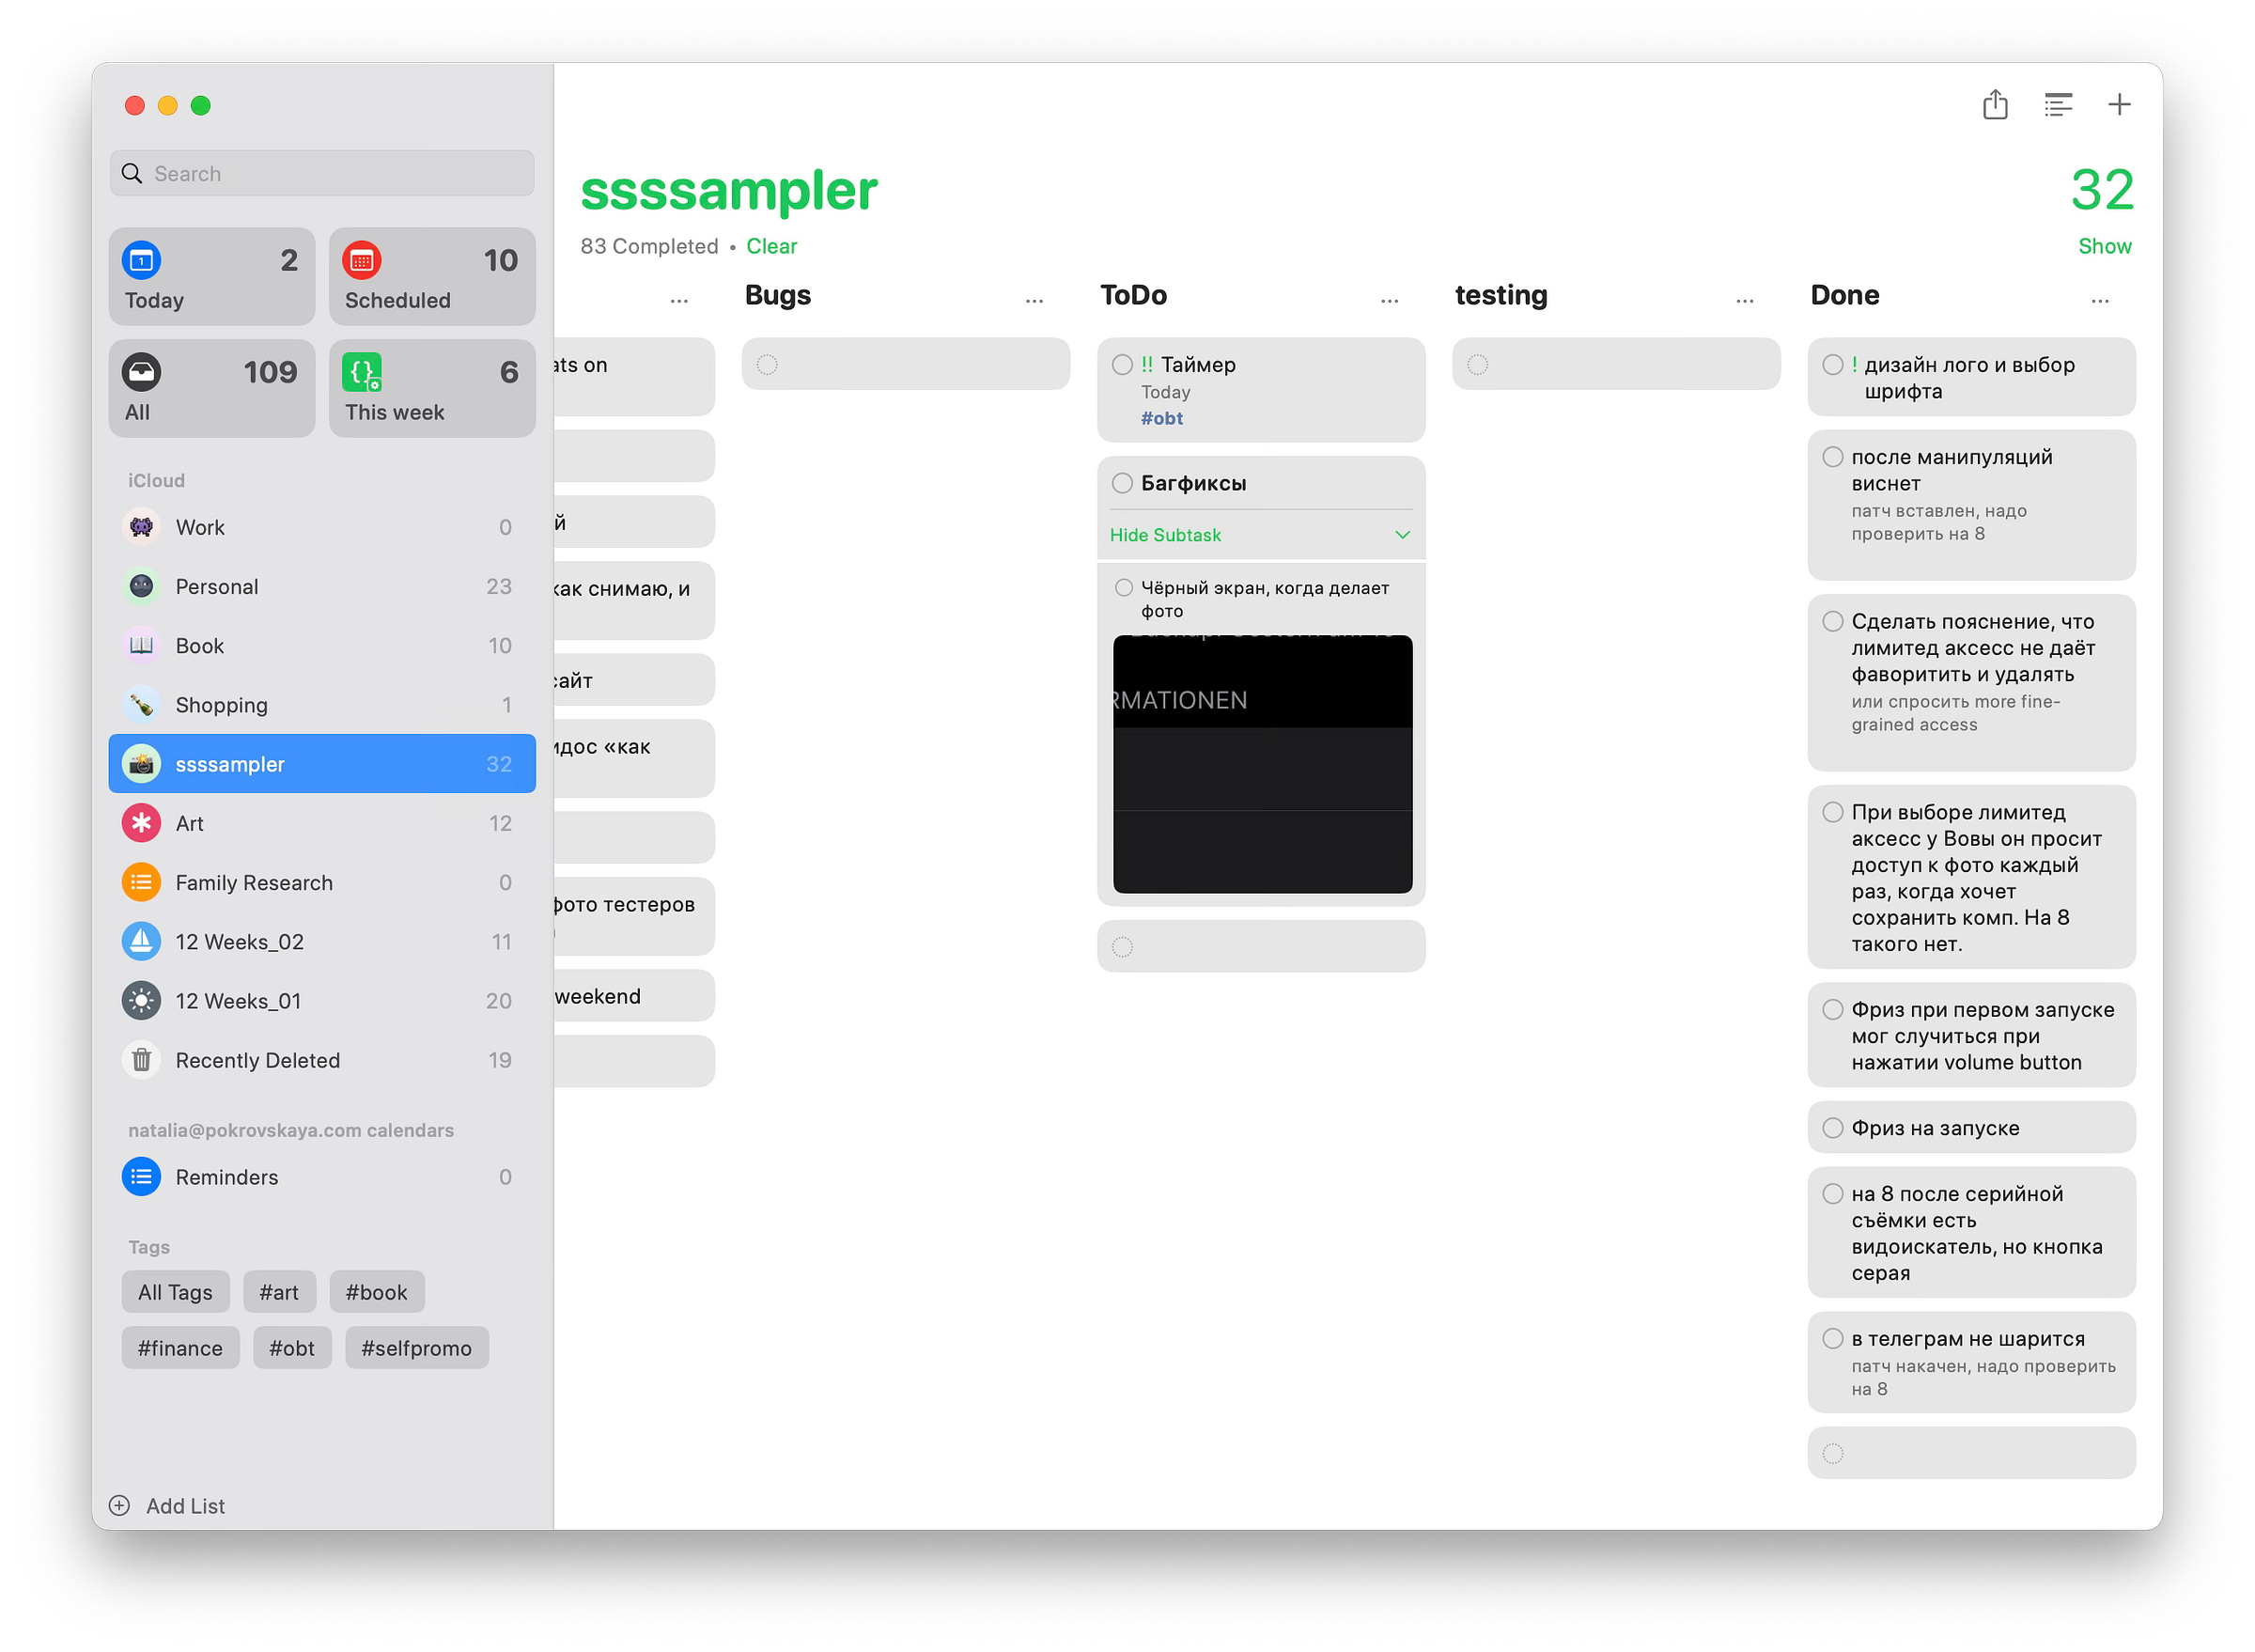Open the This week smart list

[x=432, y=389]
